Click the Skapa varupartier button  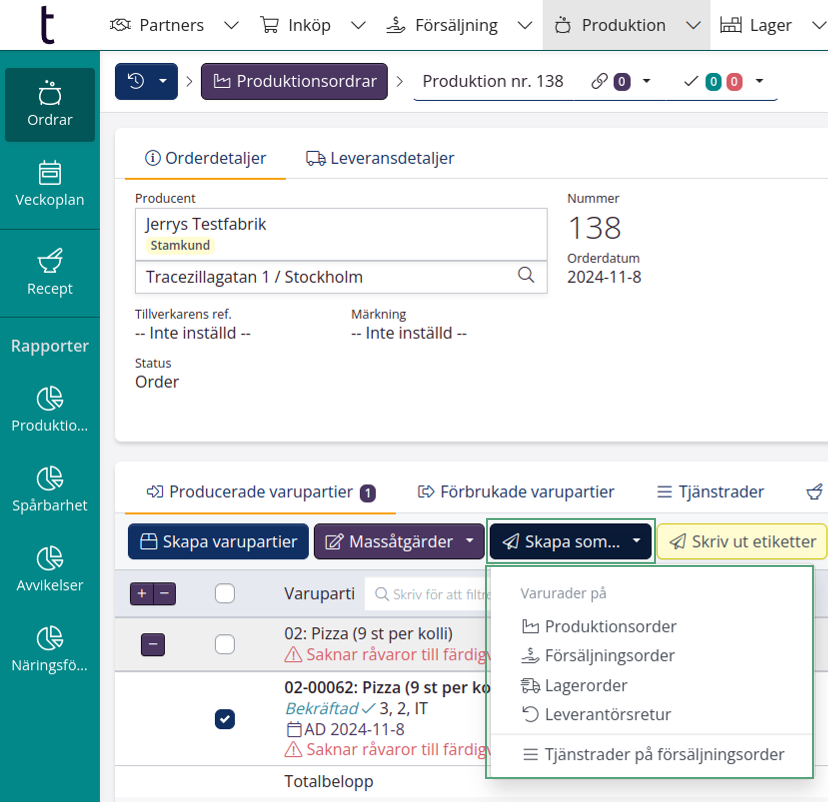[218, 542]
